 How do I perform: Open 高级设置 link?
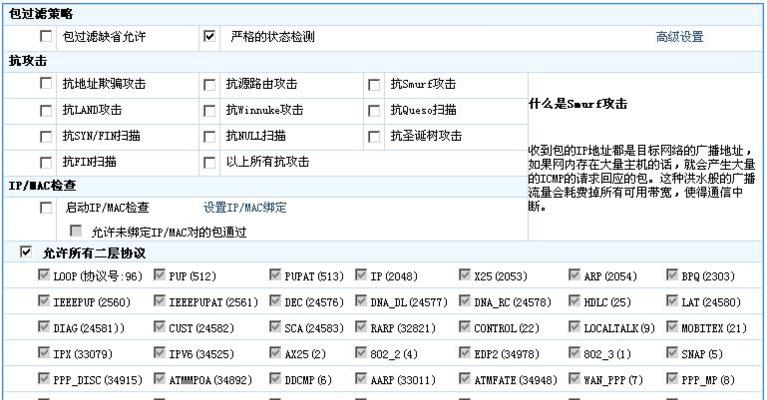pos(679,37)
